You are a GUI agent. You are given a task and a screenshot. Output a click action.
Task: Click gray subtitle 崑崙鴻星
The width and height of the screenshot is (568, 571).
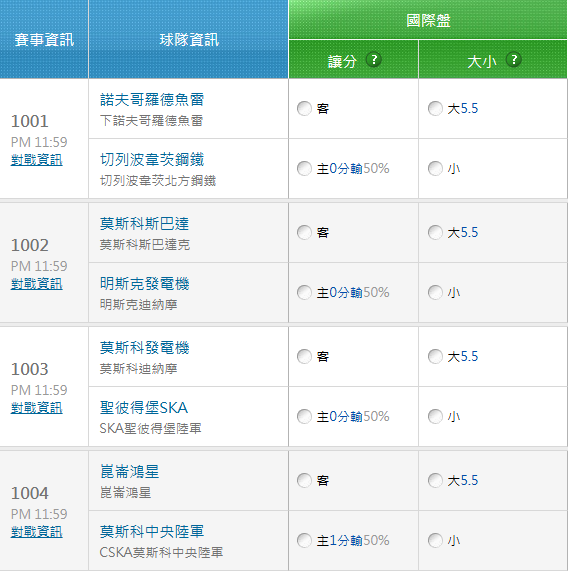125,492
